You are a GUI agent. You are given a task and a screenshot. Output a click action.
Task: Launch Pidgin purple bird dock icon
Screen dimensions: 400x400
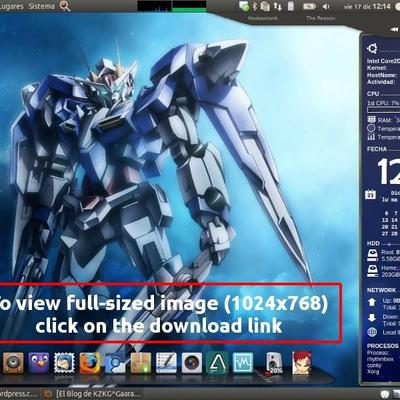click(39, 363)
